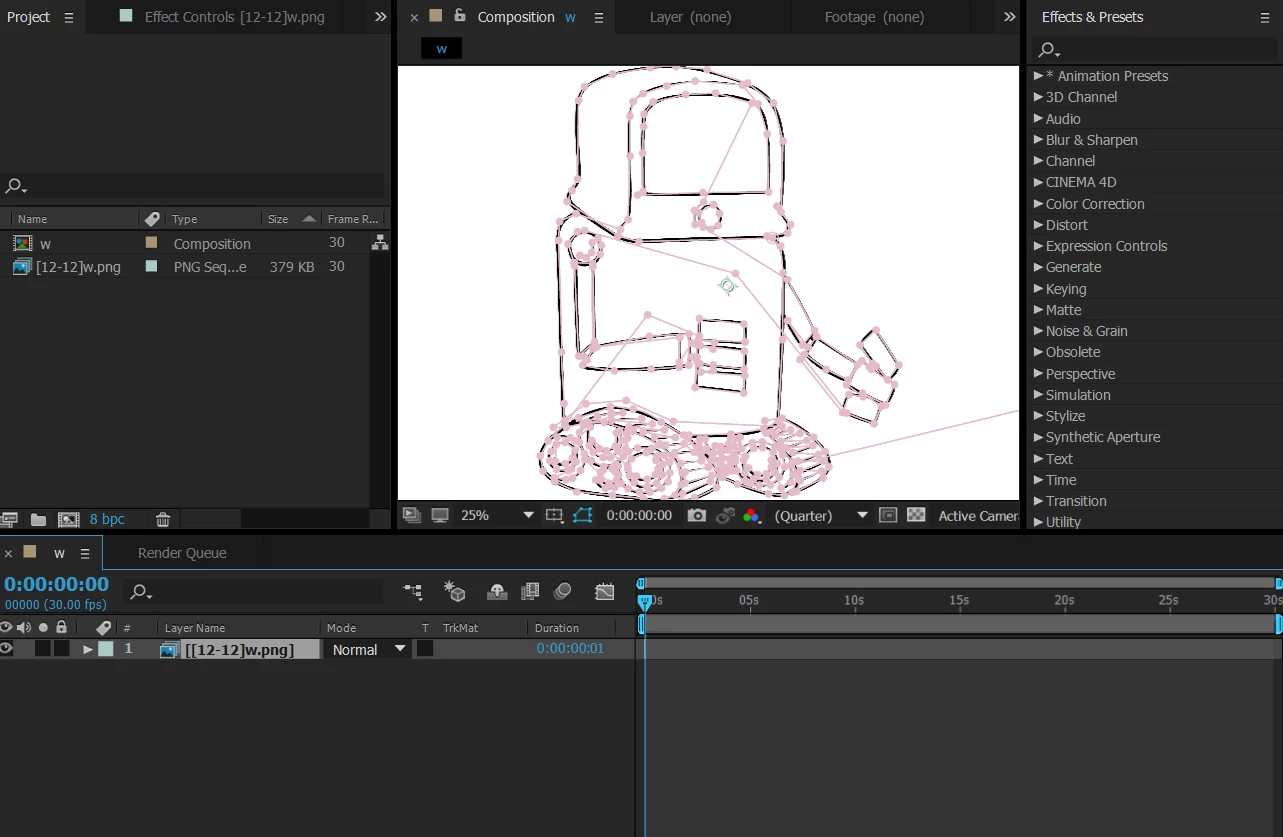The width and height of the screenshot is (1283, 837).
Task: Hide the [12-12]w.png layer with eye
Action: (x=7, y=649)
